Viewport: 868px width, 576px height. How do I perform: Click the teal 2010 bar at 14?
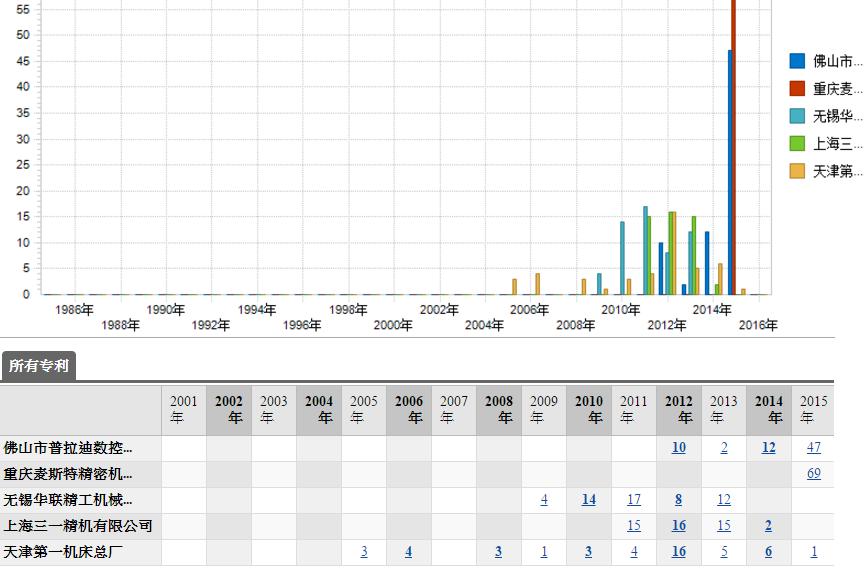[x=622, y=258]
